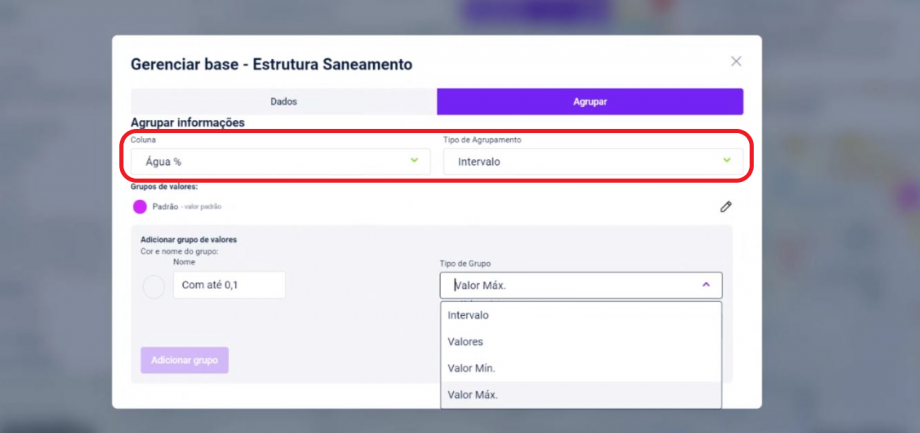Click the Gerenciar base dialog title
Image resolution: width=920 pixels, height=433 pixels.
tap(271, 64)
